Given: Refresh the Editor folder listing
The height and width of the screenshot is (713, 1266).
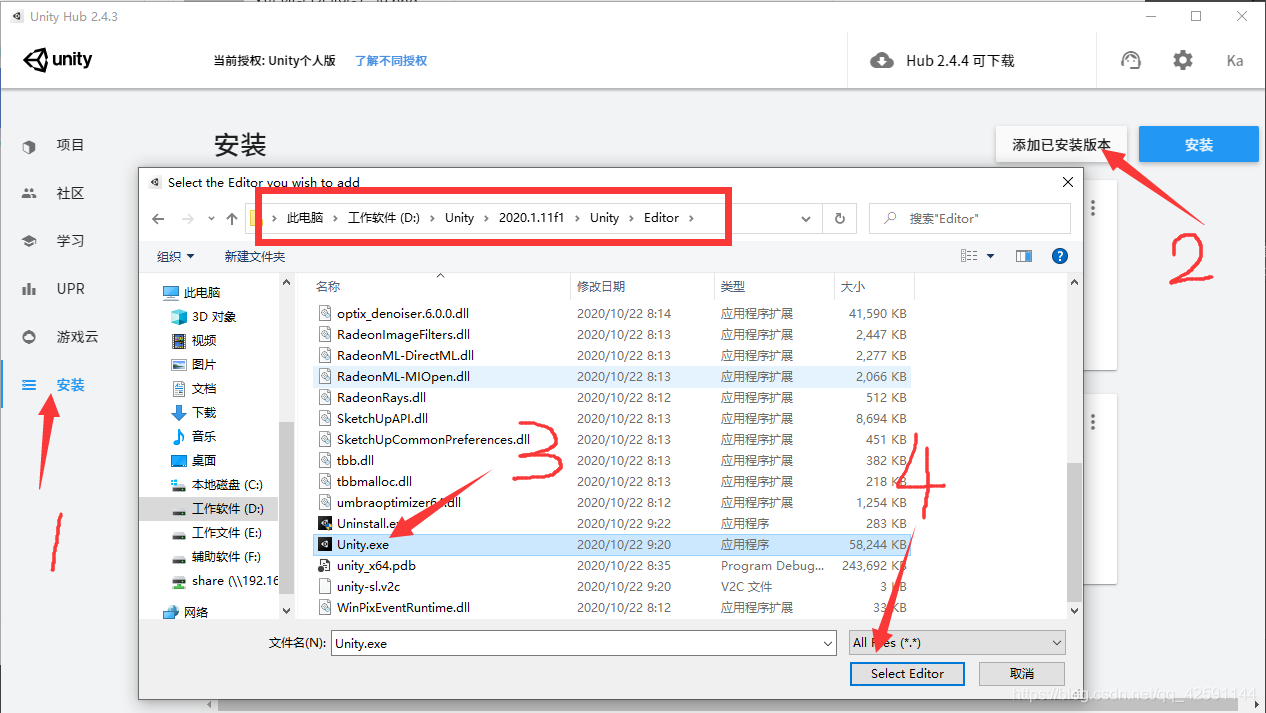Looking at the screenshot, I should 839,218.
